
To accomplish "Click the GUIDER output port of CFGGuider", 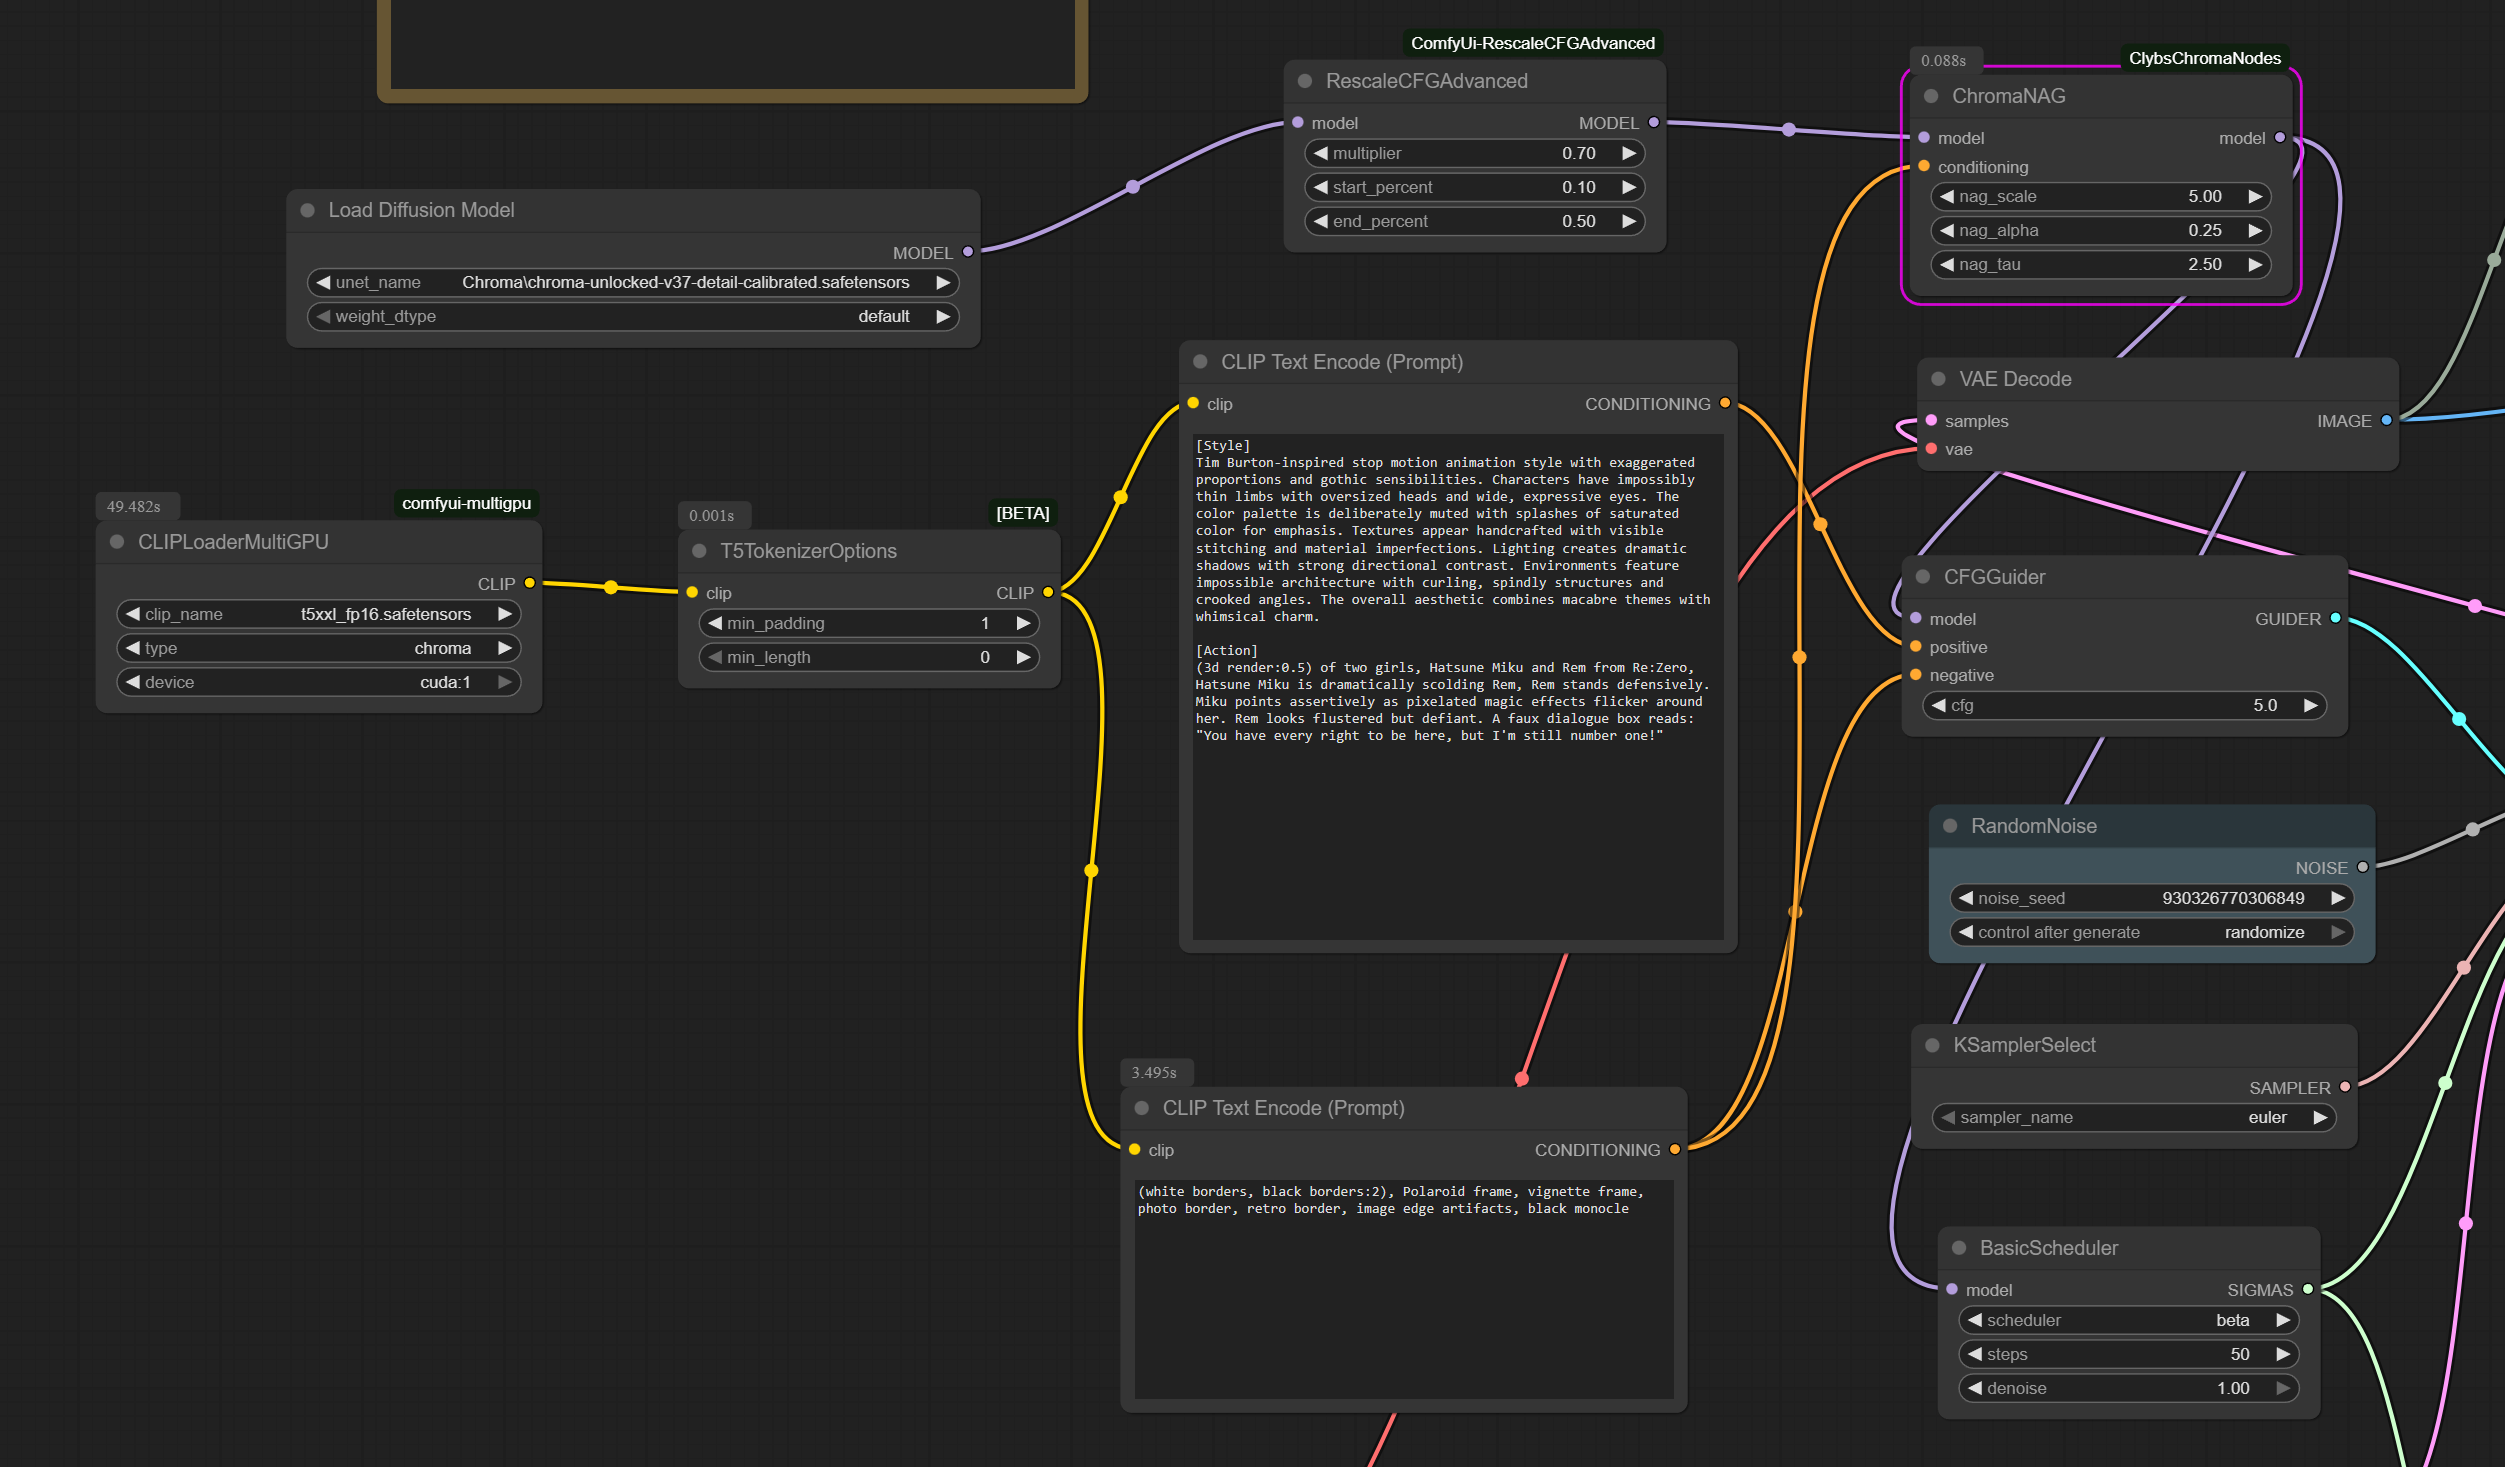I will 2336,618.
